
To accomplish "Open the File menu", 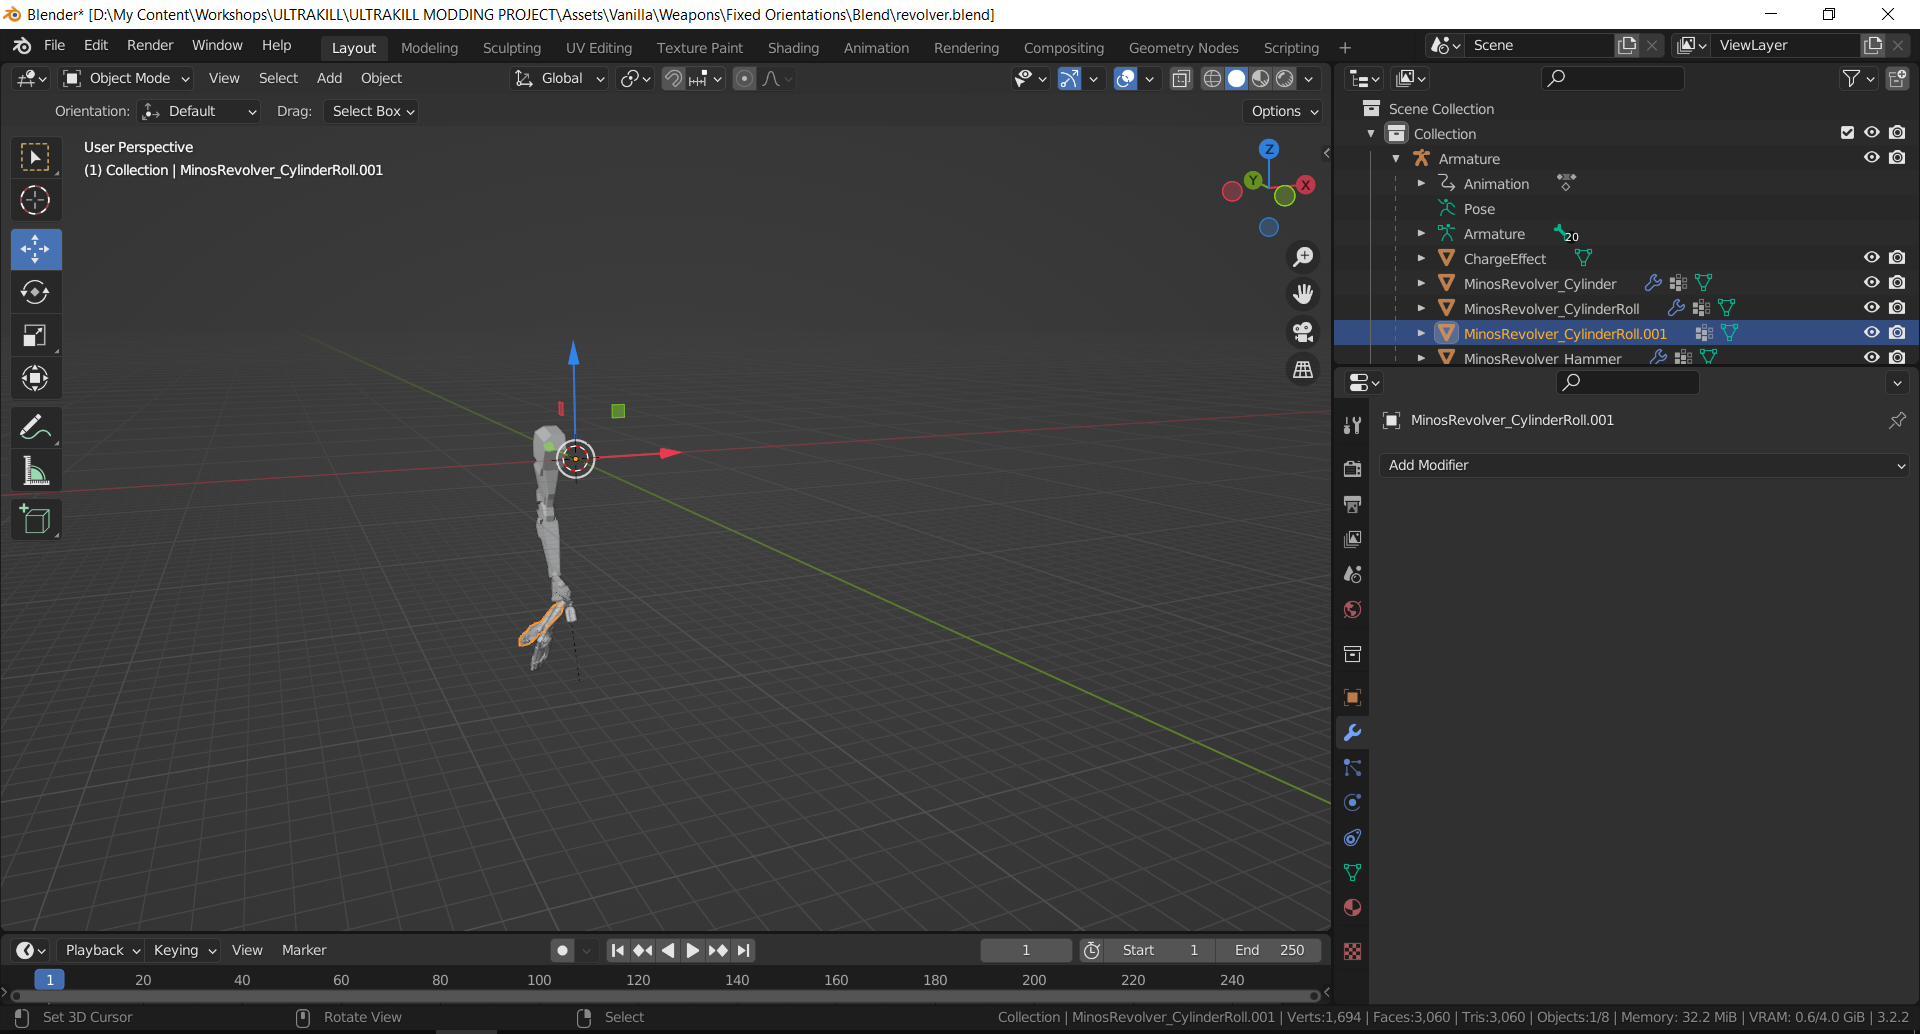I will 54,46.
